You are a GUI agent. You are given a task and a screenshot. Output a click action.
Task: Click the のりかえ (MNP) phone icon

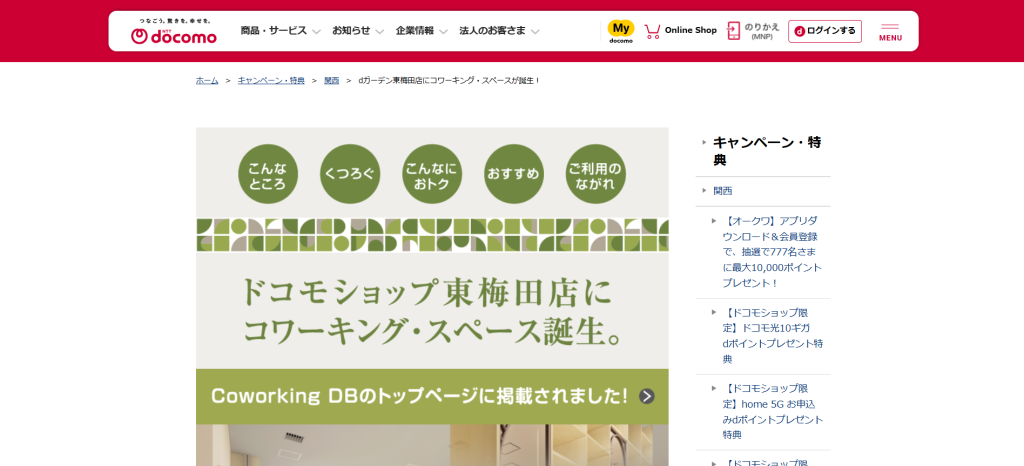point(733,31)
